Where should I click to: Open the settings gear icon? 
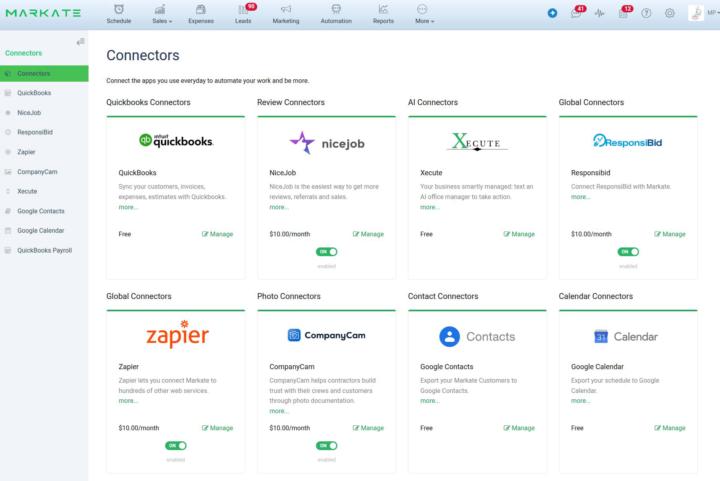tap(669, 13)
